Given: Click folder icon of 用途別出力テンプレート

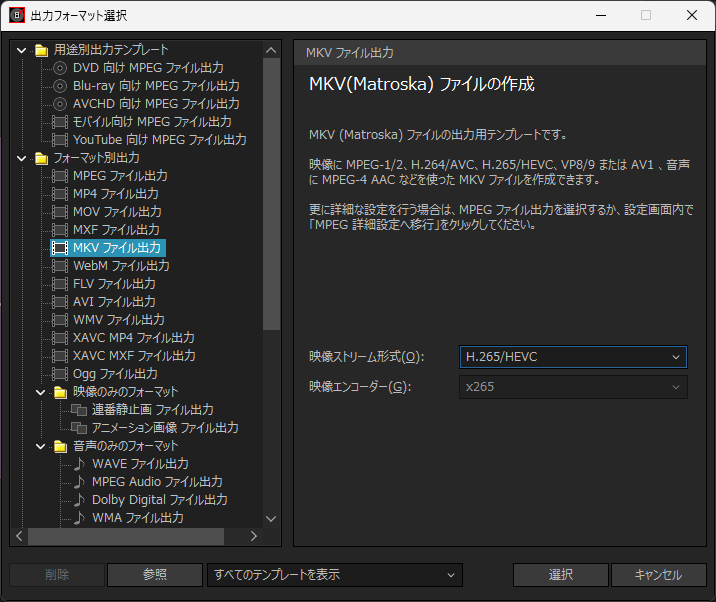Looking at the screenshot, I should [x=42, y=50].
